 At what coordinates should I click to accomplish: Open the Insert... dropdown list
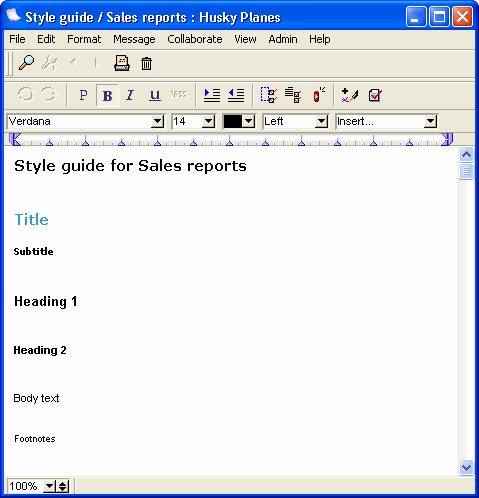pyautogui.click(x=430, y=121)
